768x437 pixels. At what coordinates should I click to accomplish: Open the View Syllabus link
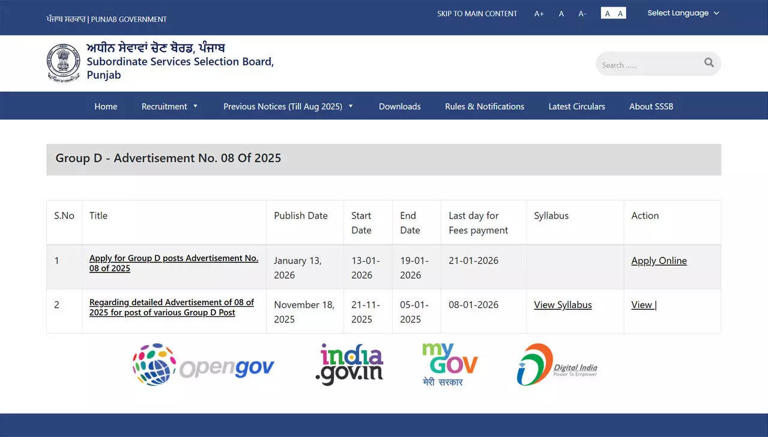click(562, 305)
